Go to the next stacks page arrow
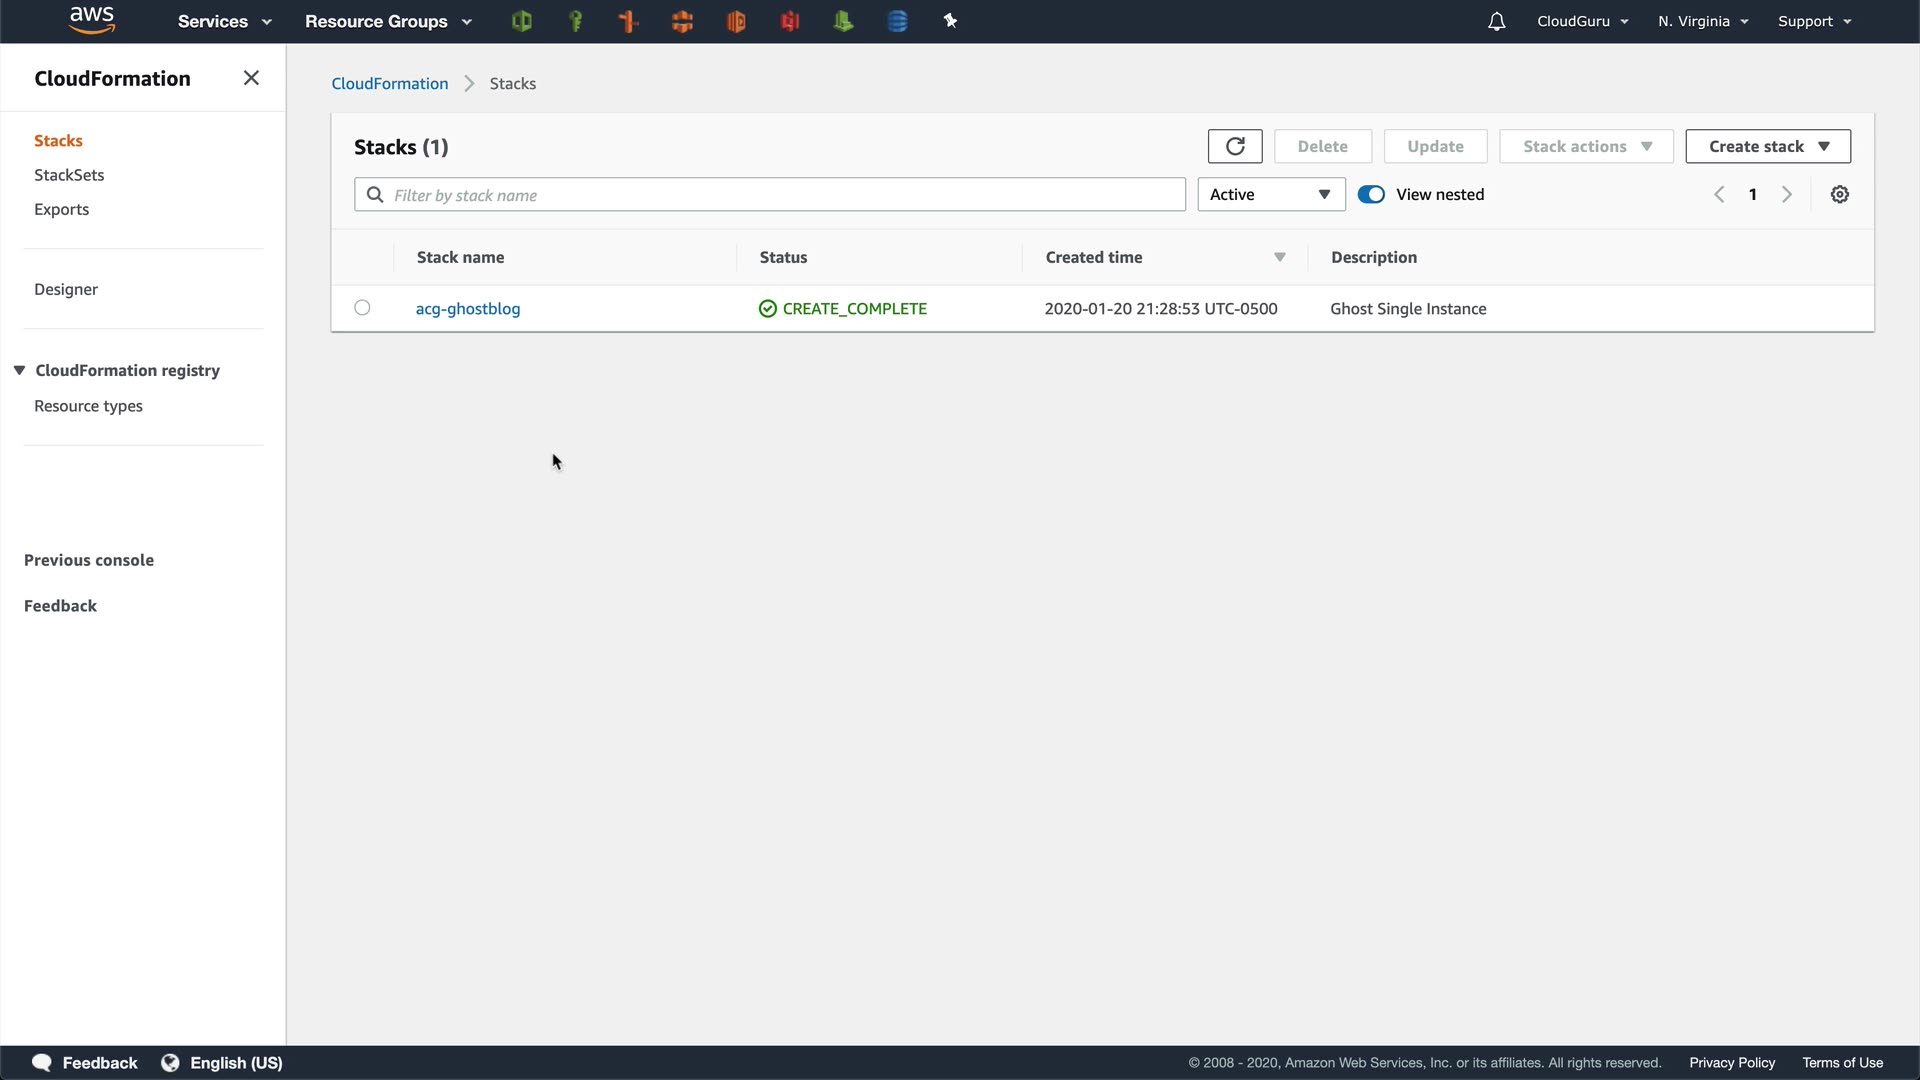Viewport: 1920px width, 1080px height. [1786, 194]
